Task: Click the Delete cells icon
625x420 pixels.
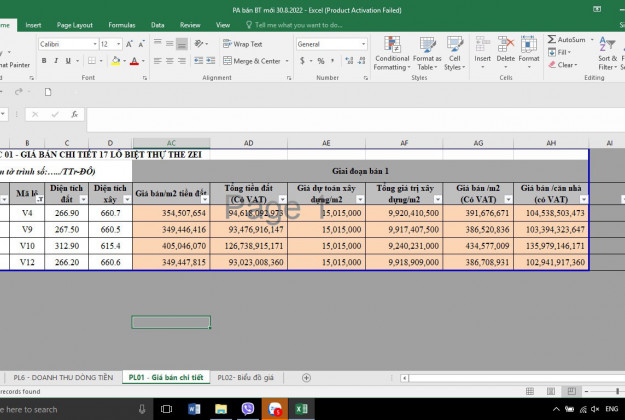Action: 505,44
